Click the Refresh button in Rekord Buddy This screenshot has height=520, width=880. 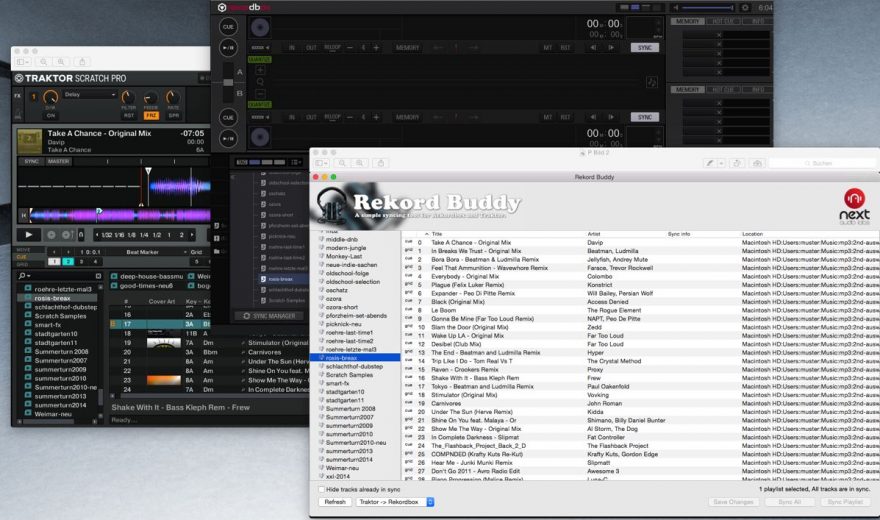334,502
